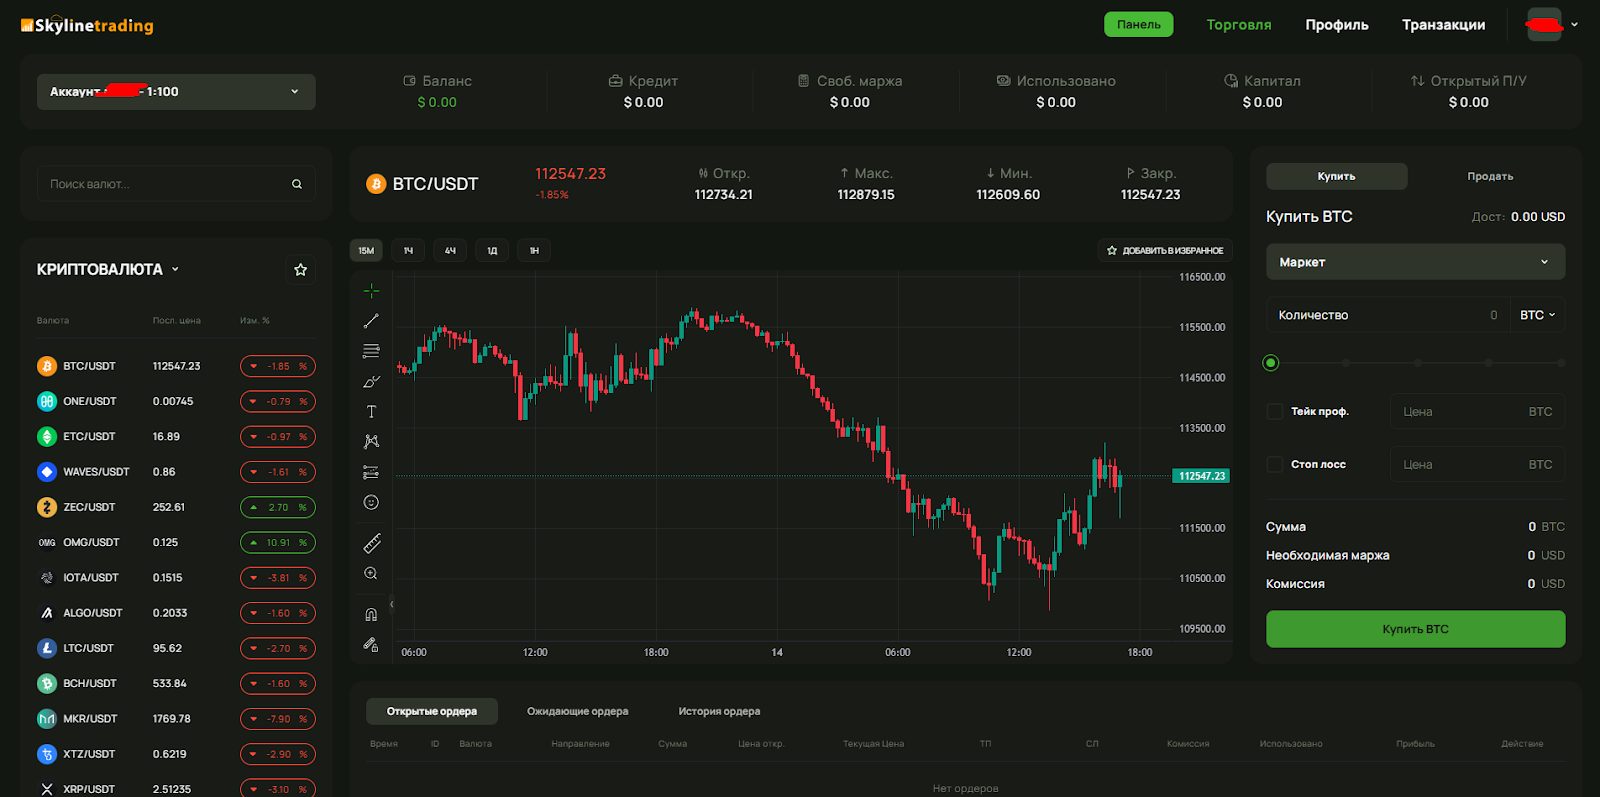The image size is (1600, 797).
Task: Click the ZEC/USDT coin icon
Action: tap(47, 507)
